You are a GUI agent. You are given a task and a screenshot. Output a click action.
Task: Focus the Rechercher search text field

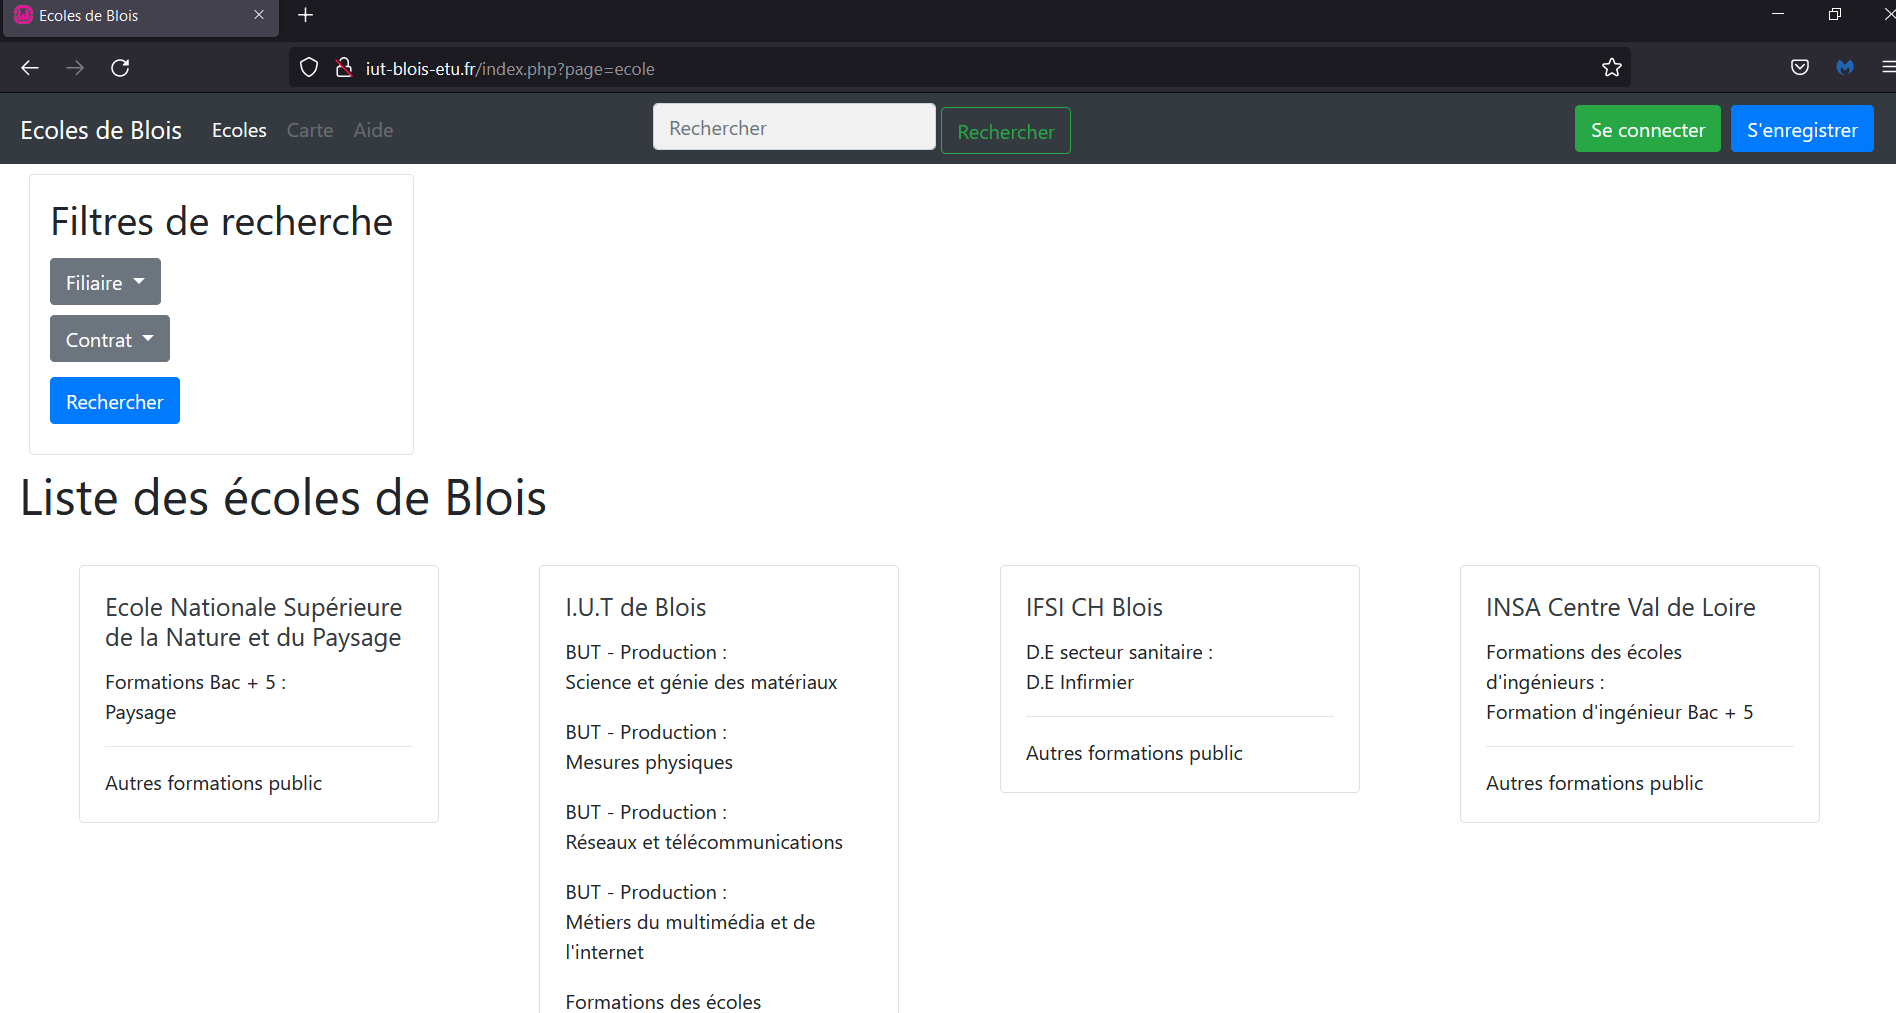[x=794, y=127]
